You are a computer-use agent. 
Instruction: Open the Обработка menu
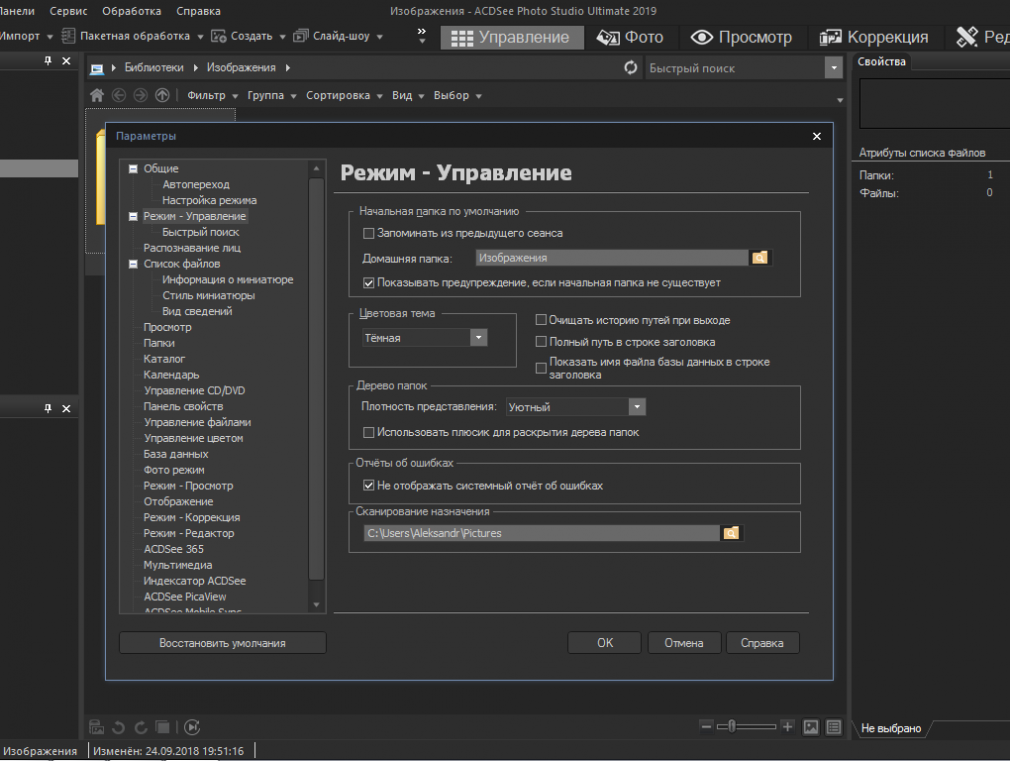pyautogui.click(x=131, y=11)
